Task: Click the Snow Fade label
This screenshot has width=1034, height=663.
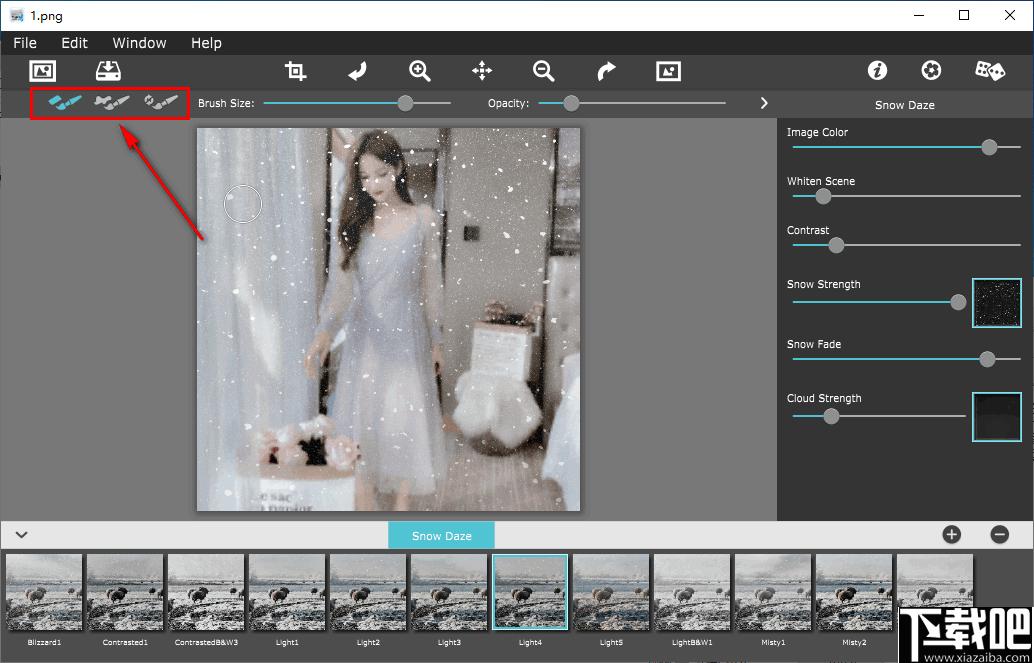Action: click(814, 344)
